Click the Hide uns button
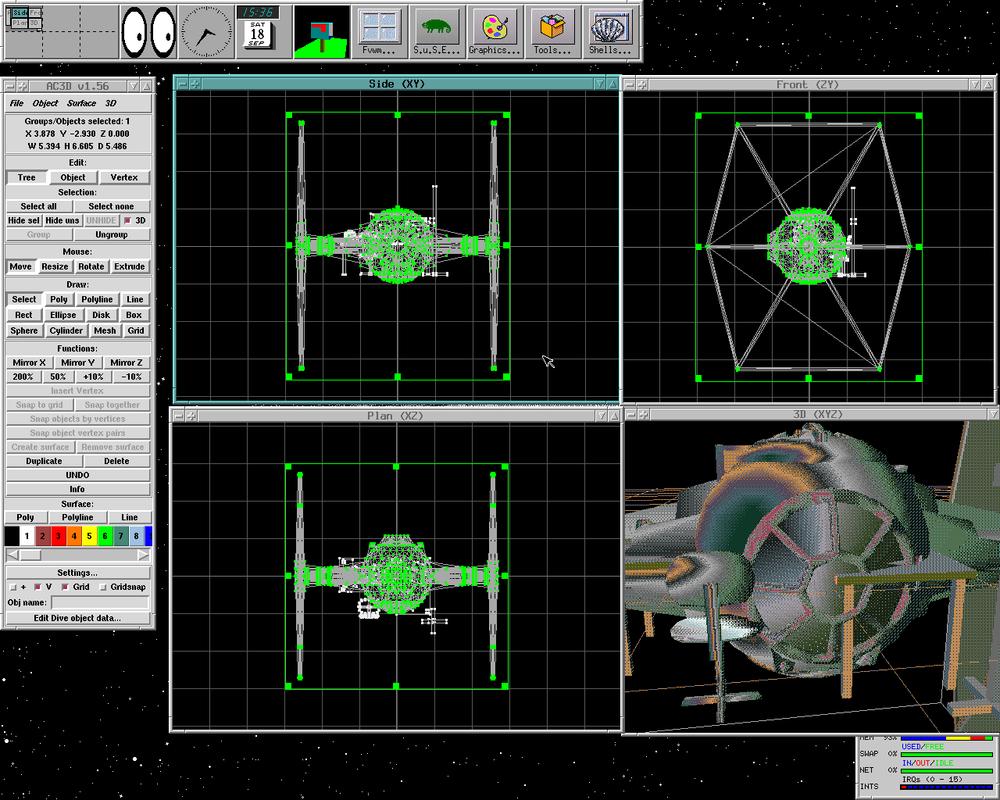Image resolution: width=1000 pixels, height=800 pixels. click(62, 220)
